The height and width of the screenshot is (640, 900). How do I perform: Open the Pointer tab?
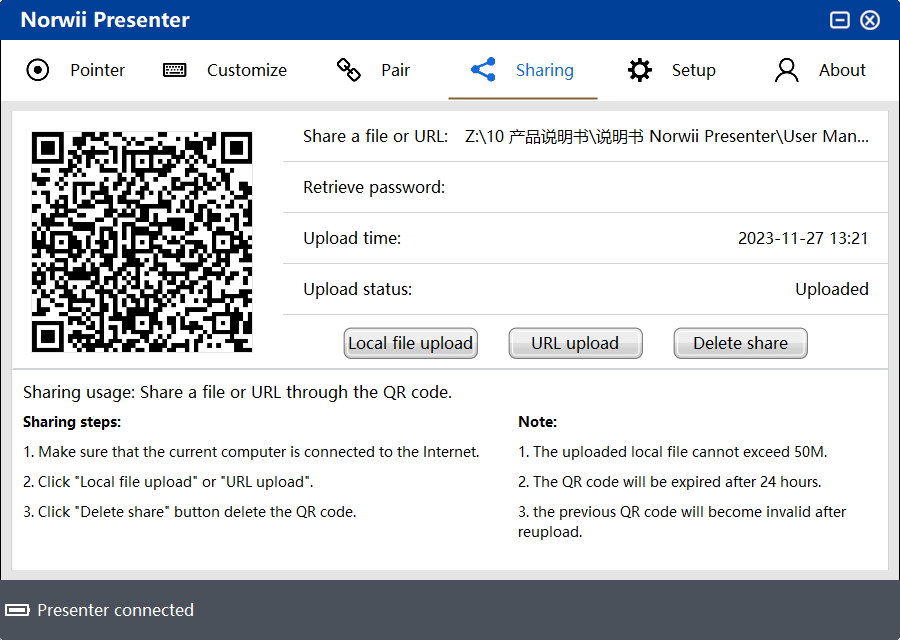76,70
